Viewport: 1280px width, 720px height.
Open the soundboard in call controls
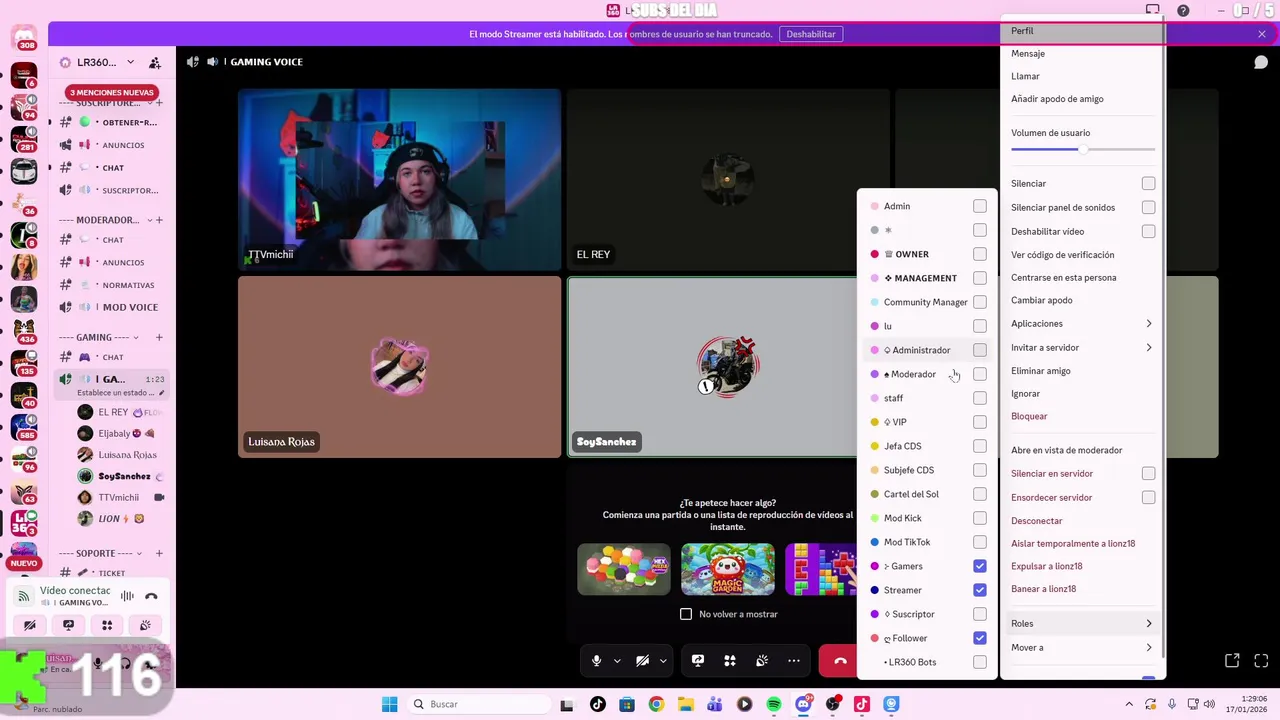pos(762,661)
